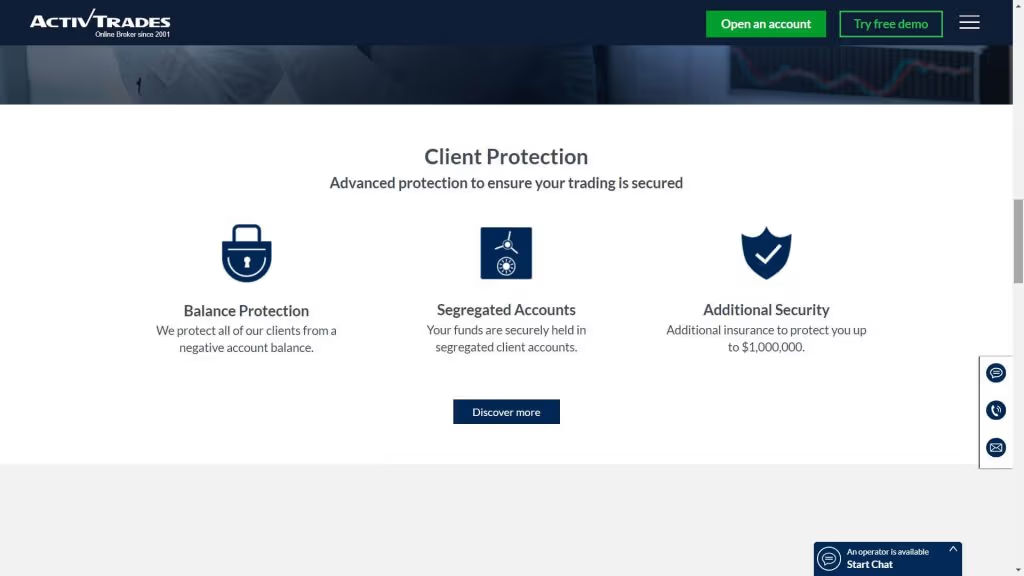
Task: Open the email icon in the side panel
Action: coord(995,447)
